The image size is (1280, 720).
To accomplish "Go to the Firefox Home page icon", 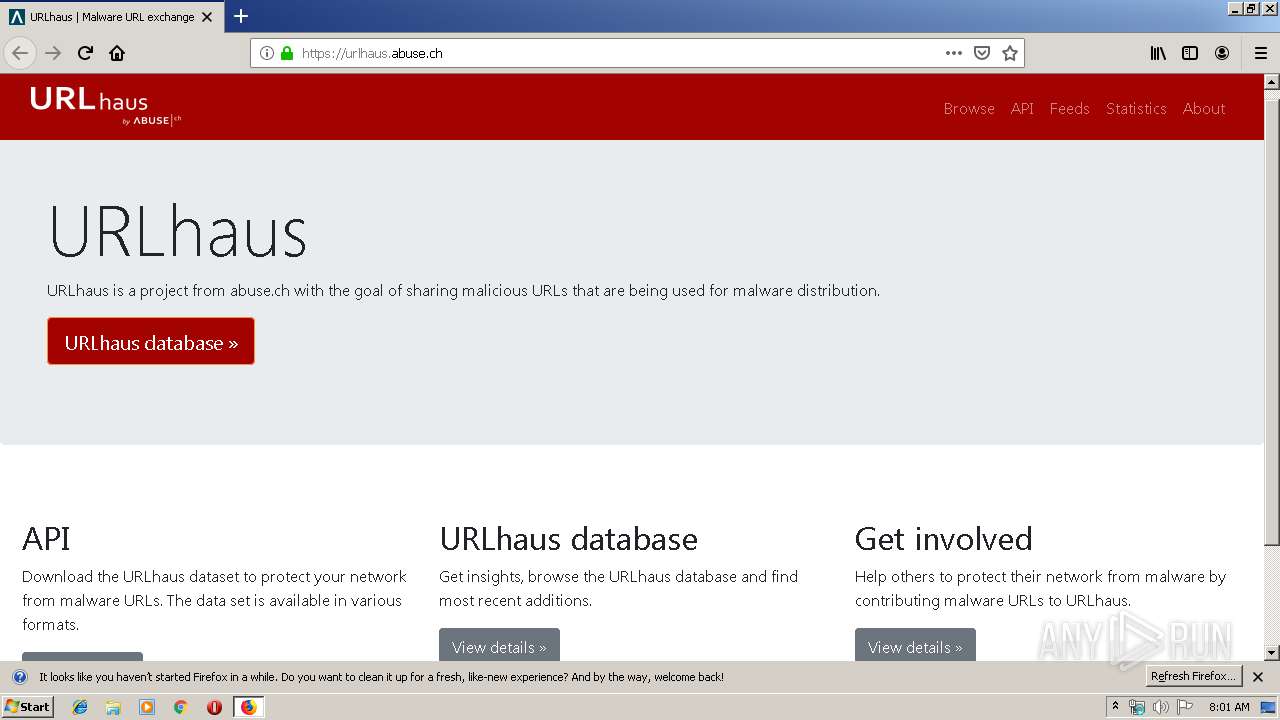I will (117, 53).
